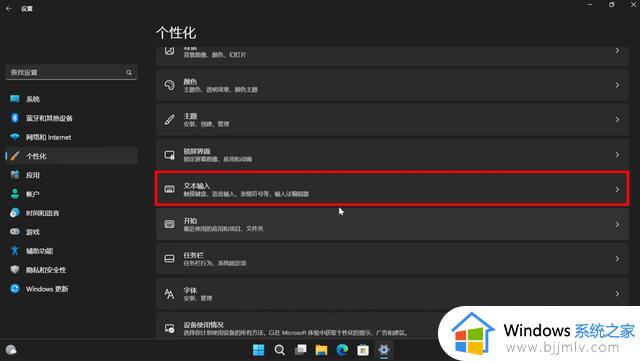Click the System monitor icon in sidebar
This screenshot has height=361, width=640.
pyautogui.click(x=15, y=99)
